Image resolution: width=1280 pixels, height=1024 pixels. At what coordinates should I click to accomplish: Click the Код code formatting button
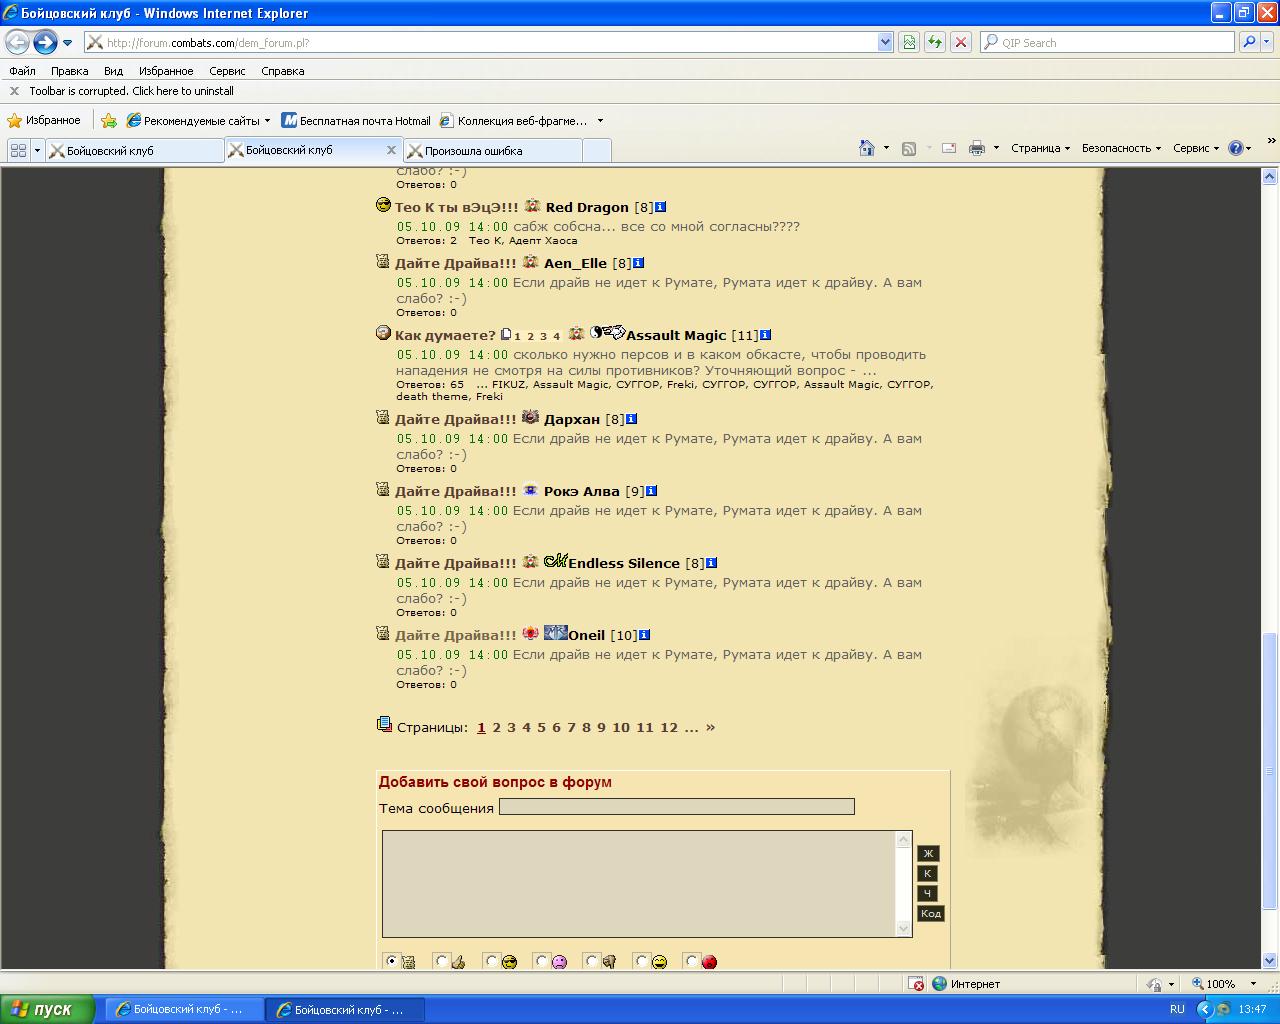click(931, 913)
